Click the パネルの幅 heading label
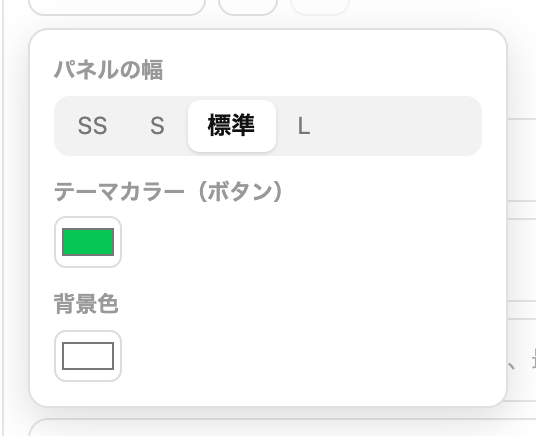The image size is (536, 436). (x=108, y=70)
